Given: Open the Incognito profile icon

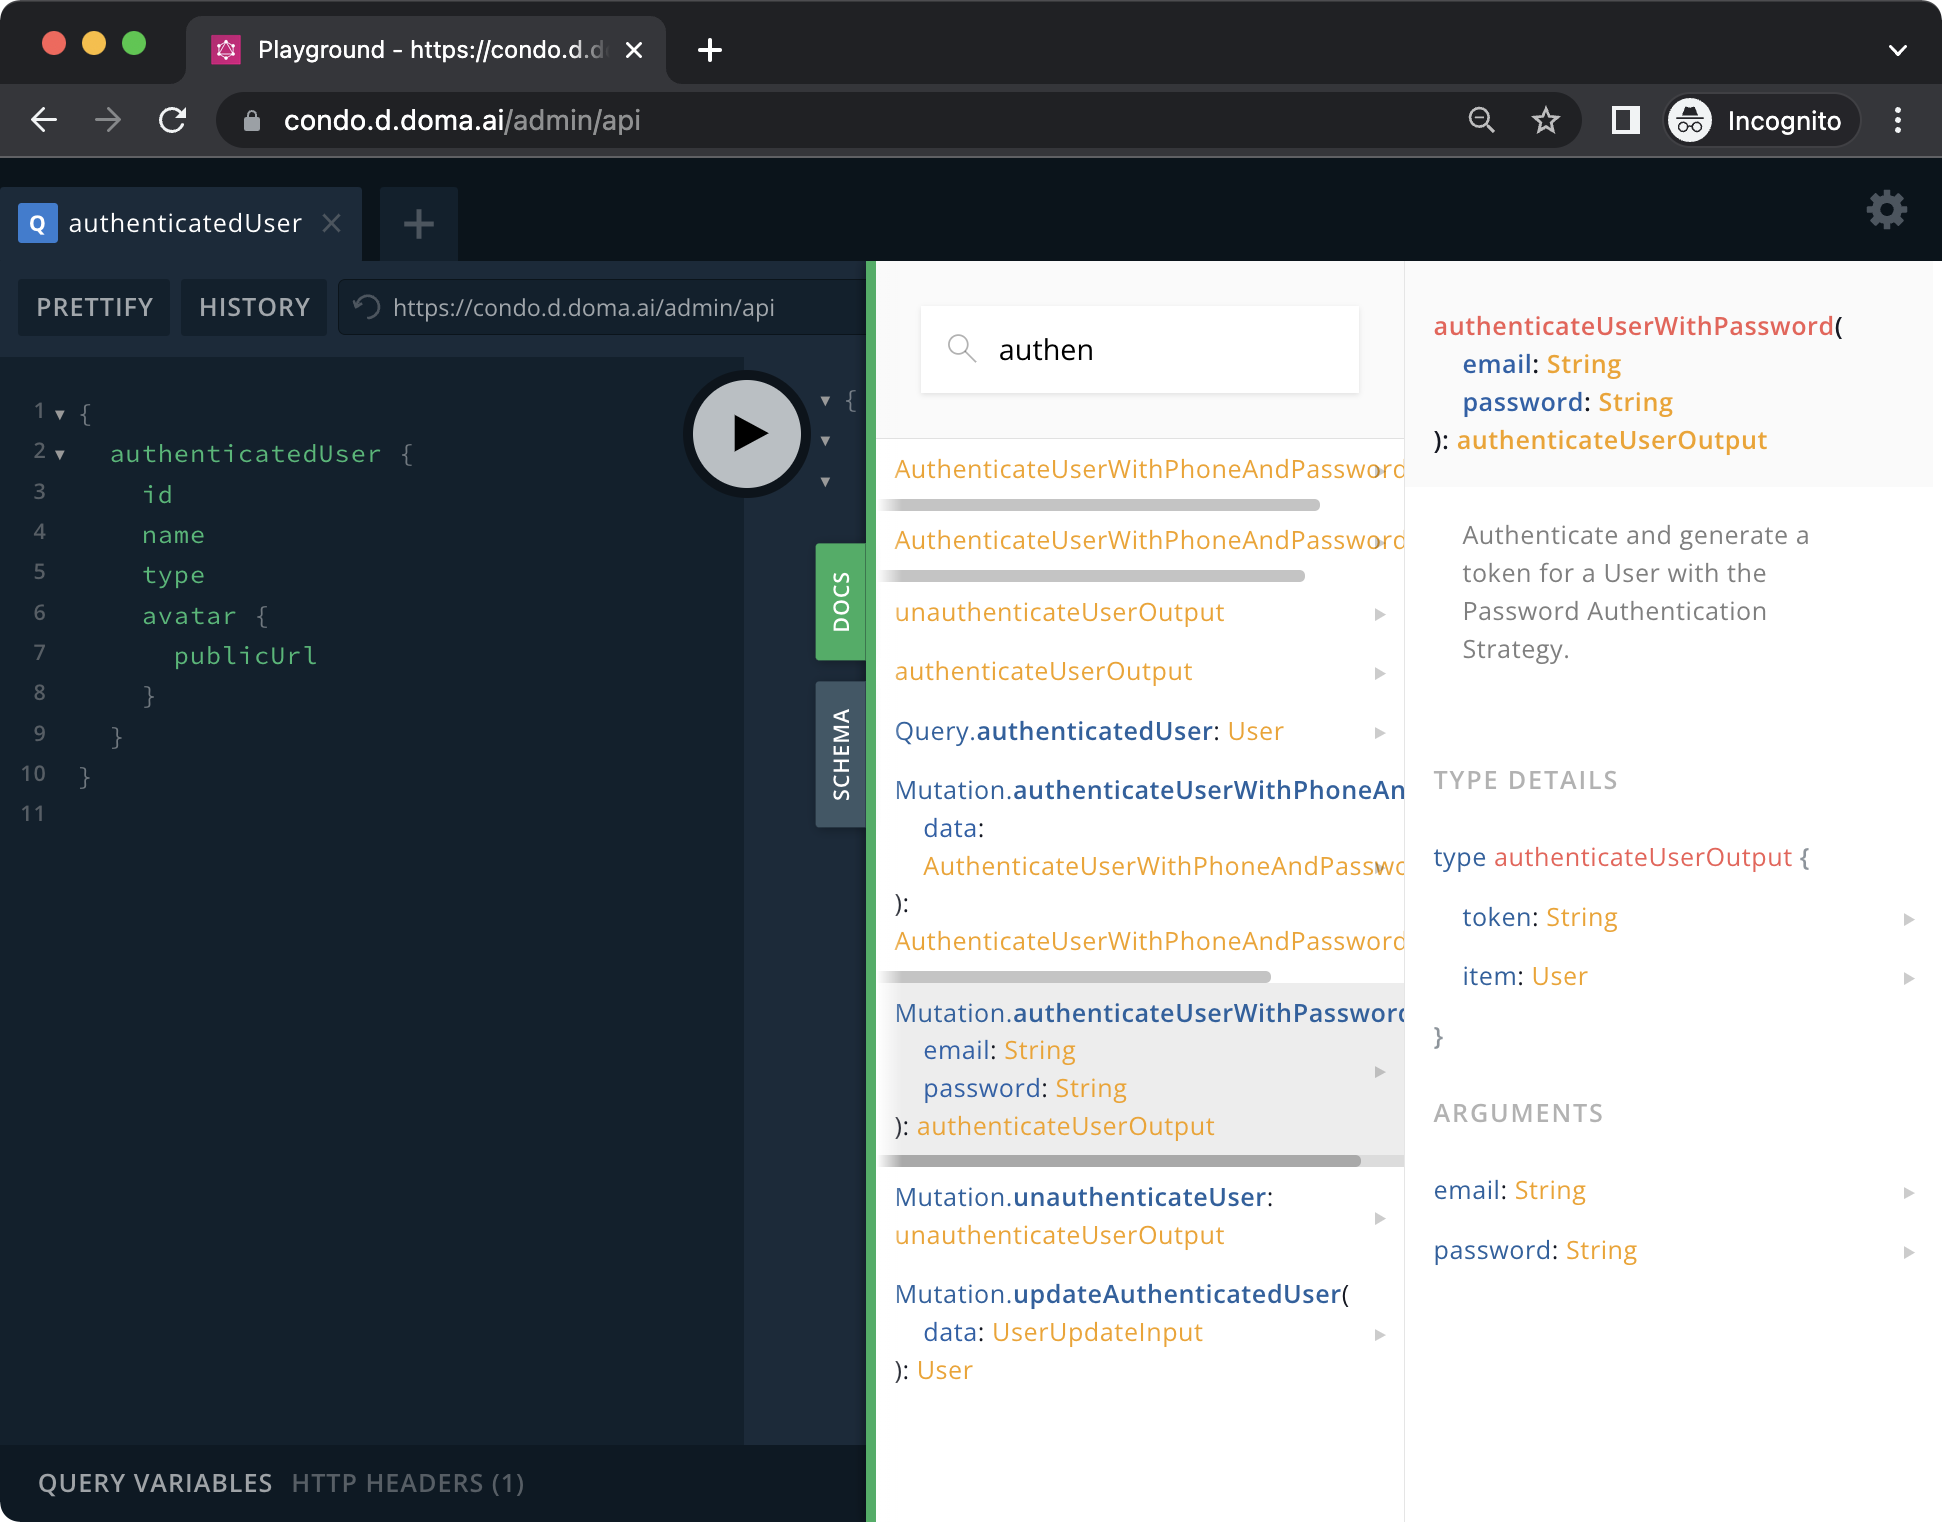Looking at the screenshot, I should point(1690,120).
